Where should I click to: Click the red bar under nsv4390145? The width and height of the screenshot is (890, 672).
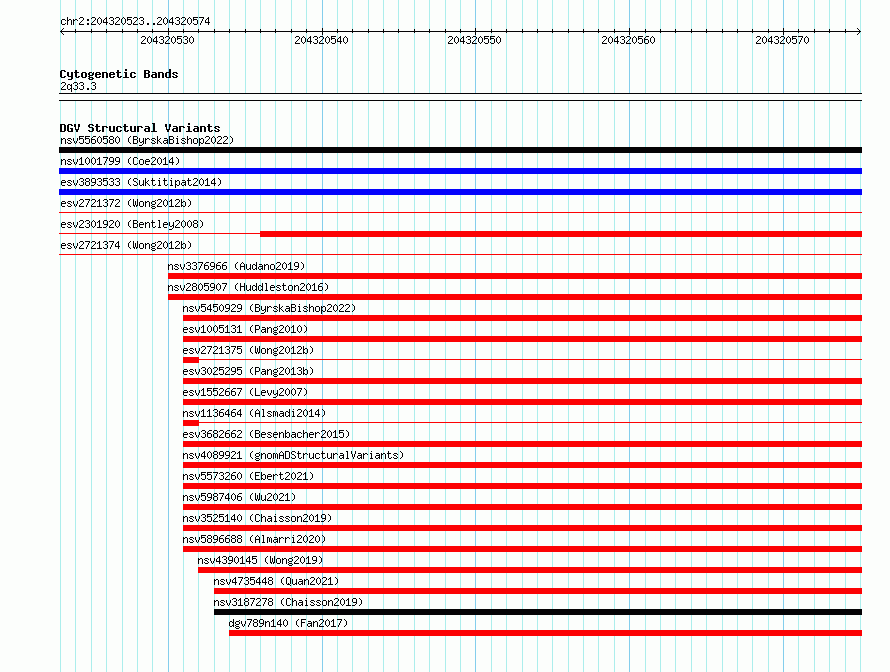pyautogui.click(x=530, y=570)
